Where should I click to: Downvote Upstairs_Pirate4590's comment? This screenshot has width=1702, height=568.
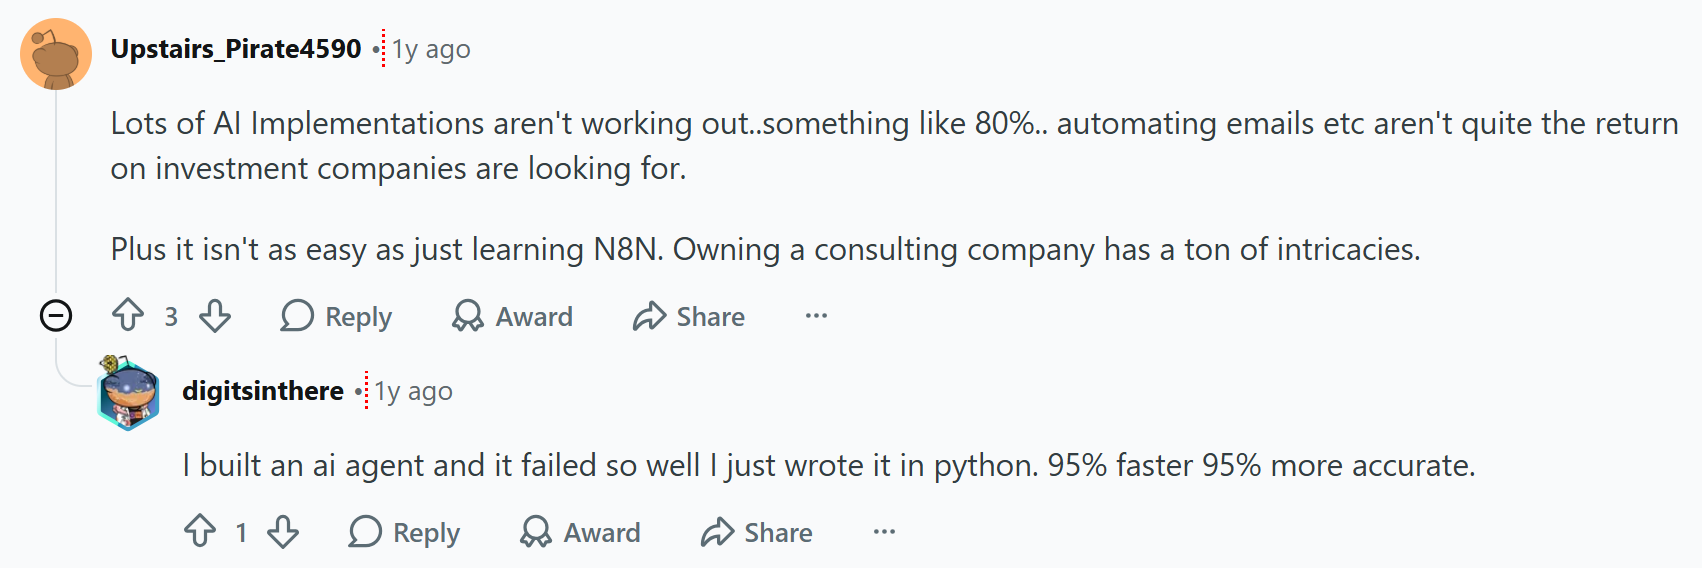pyautogui.click(x=215, y=316)
